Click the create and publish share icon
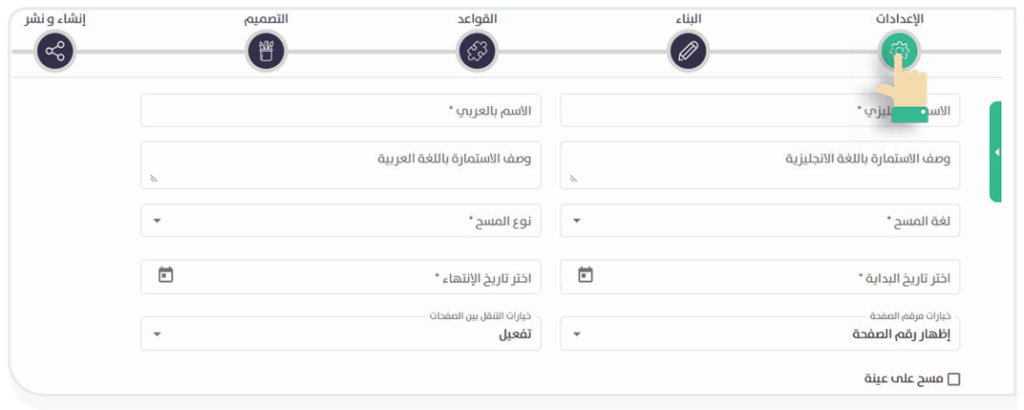This screenshot has width=1024, height=410. click(55, 51)
